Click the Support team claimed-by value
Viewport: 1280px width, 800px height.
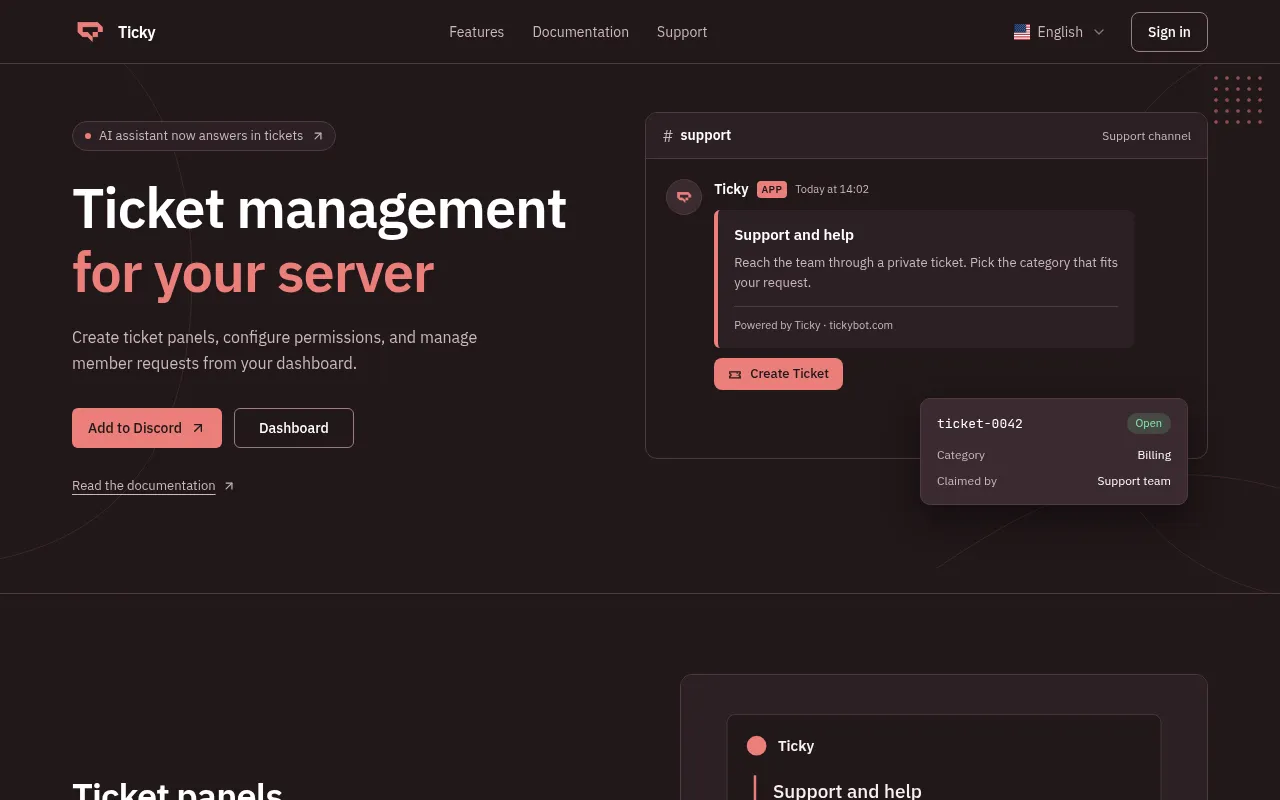pos(1134,481)
